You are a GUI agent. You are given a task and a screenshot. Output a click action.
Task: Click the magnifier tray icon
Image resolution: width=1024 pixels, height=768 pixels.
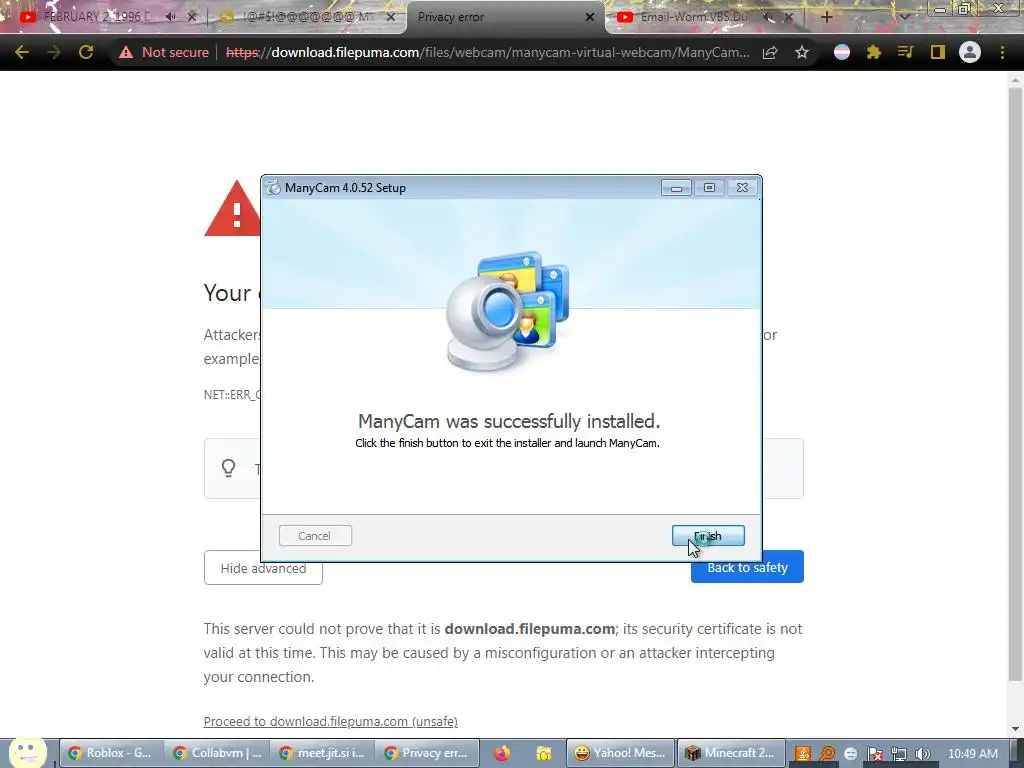827,754
